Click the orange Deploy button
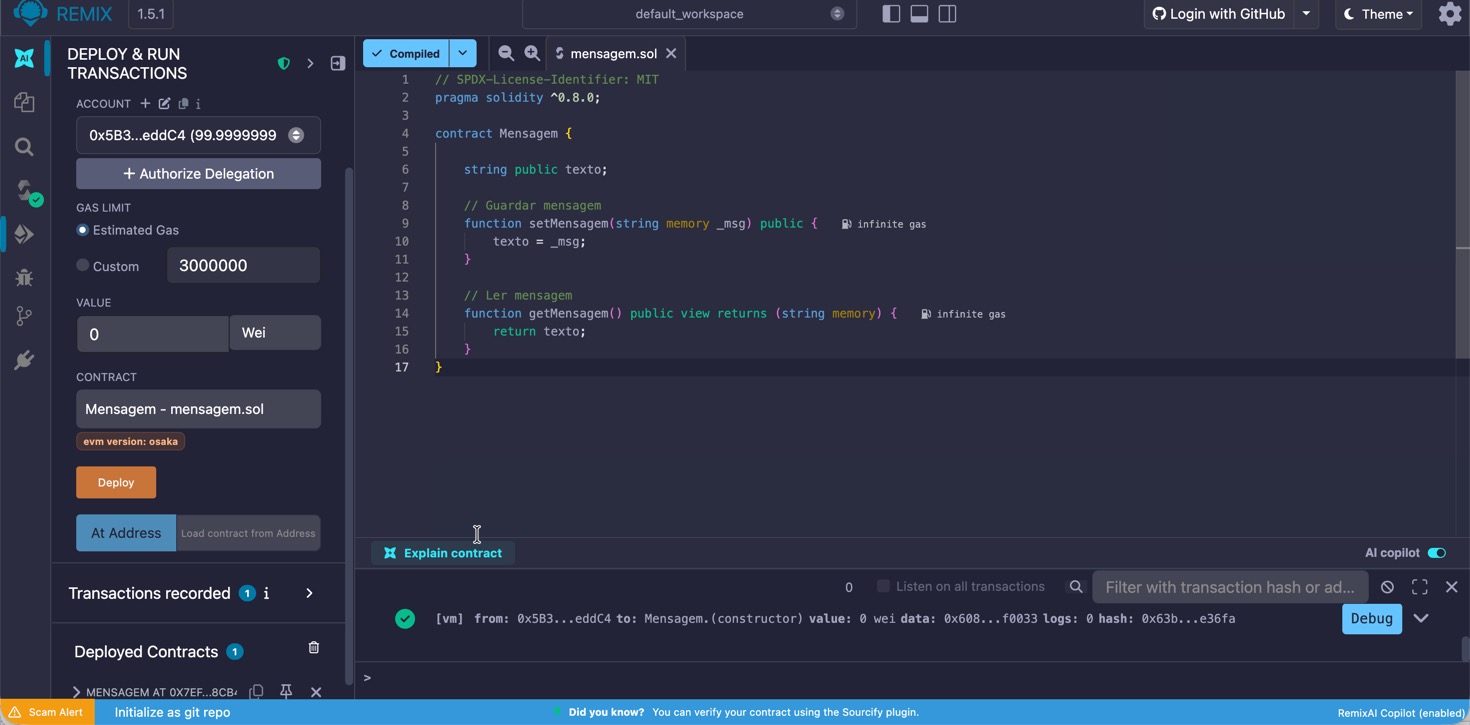 [116, 482]
